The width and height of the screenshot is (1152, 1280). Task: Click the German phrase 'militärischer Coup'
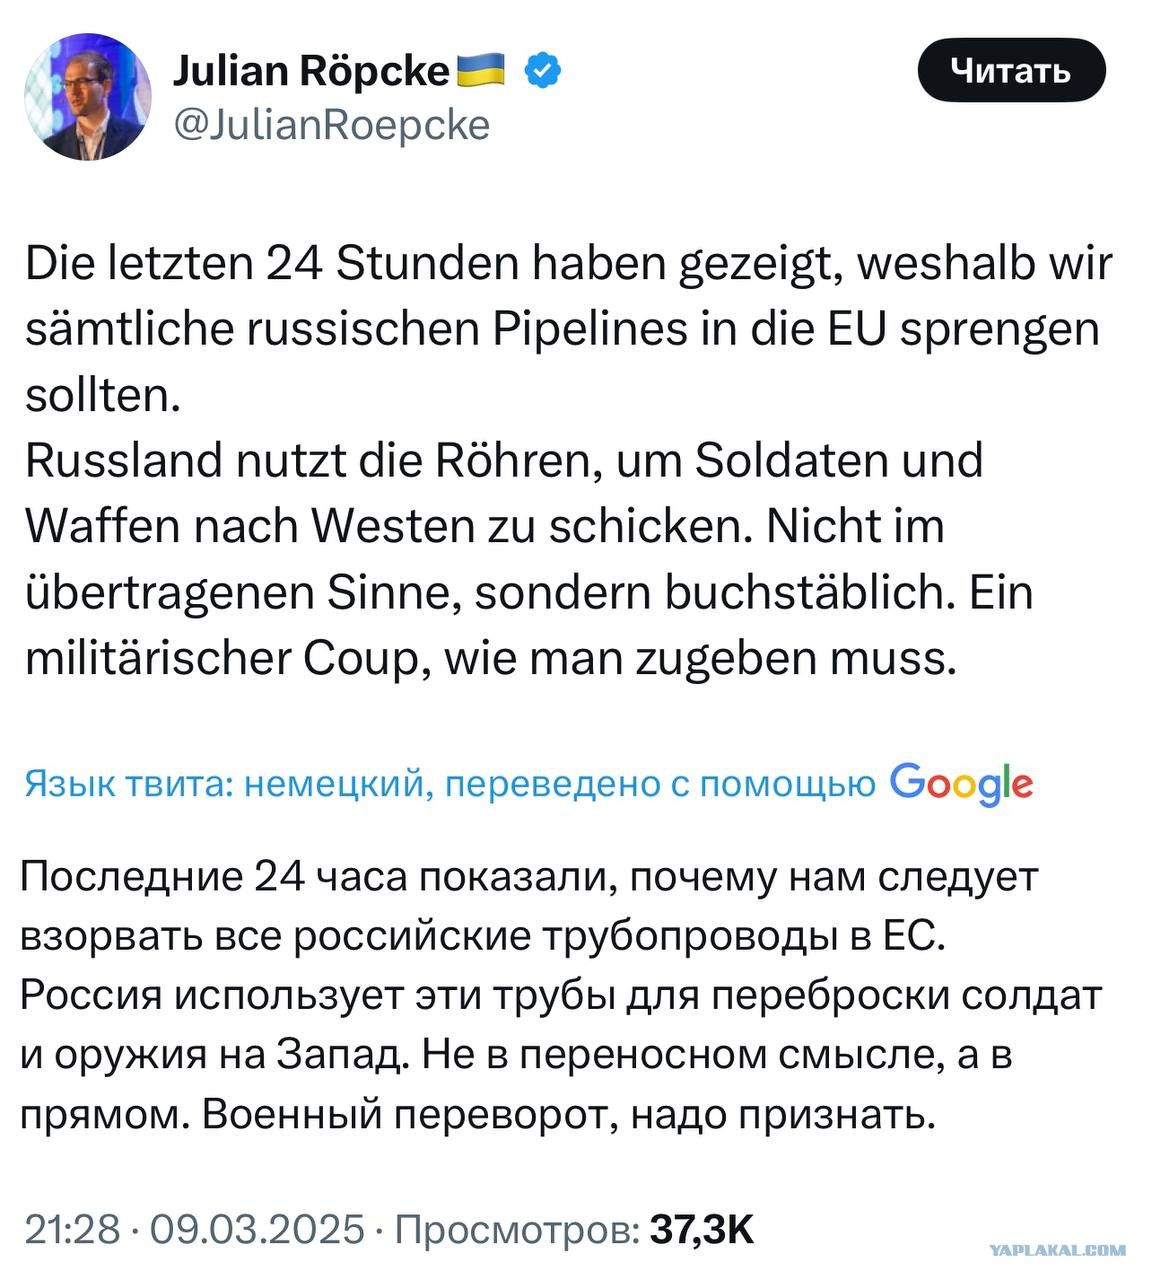click(x=220, y=658)
